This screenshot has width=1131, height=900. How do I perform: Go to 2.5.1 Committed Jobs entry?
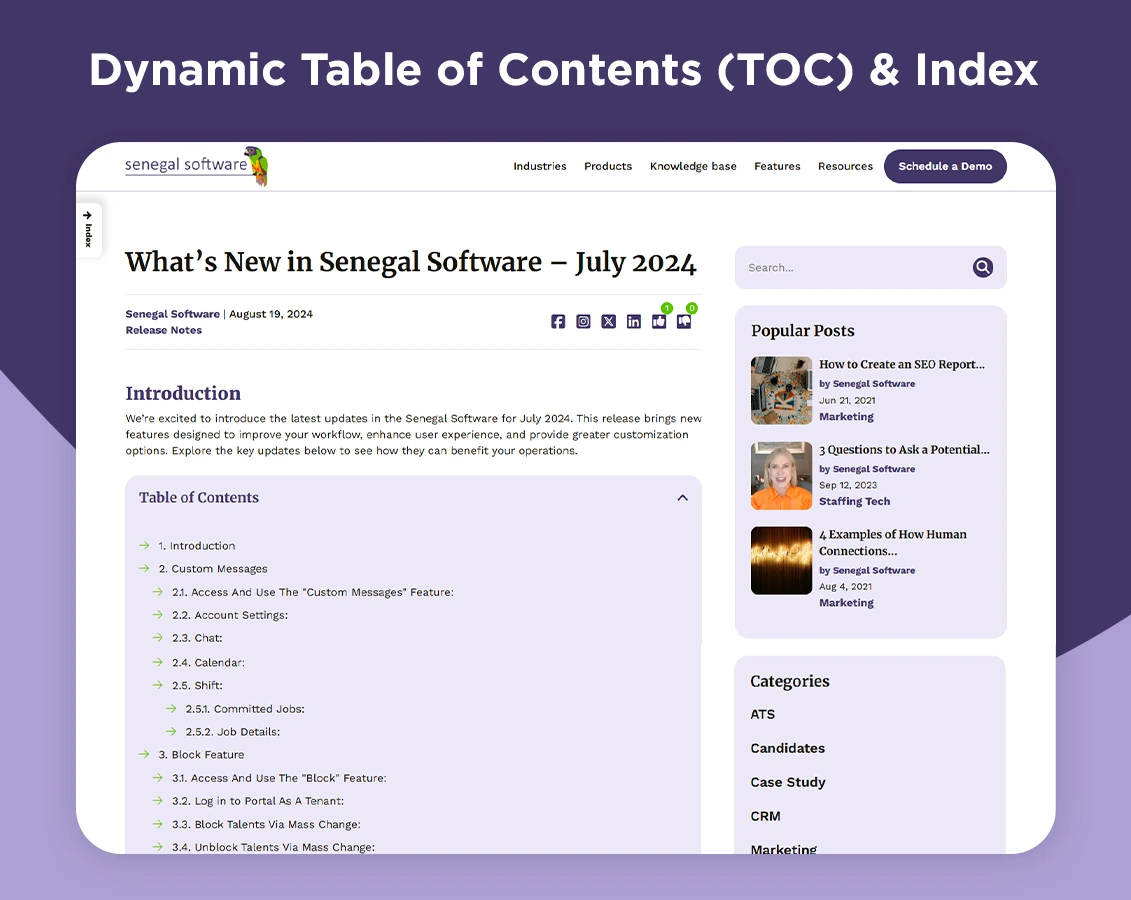245,709
